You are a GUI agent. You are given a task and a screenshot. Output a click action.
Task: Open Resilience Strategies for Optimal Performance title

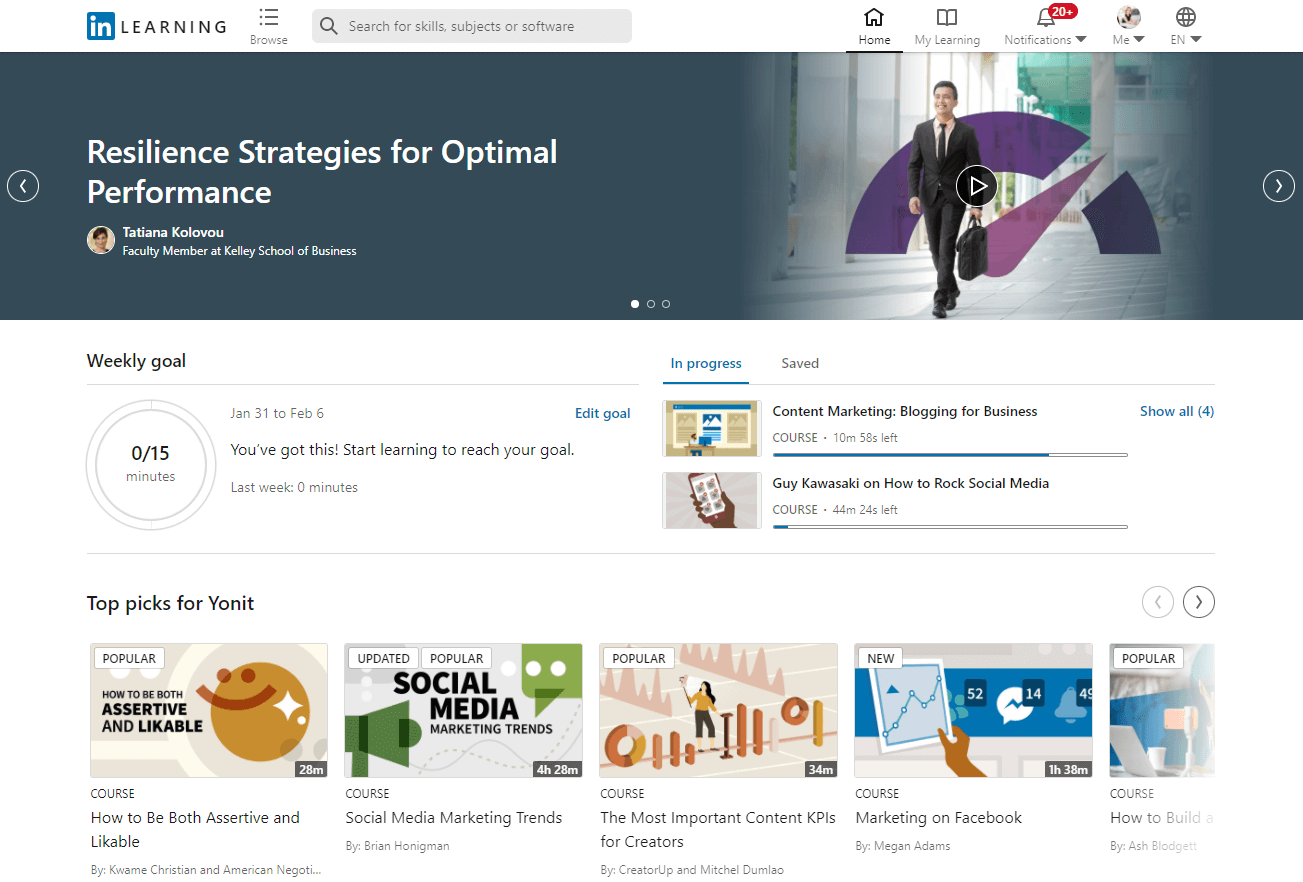click(x=322, y=172)
